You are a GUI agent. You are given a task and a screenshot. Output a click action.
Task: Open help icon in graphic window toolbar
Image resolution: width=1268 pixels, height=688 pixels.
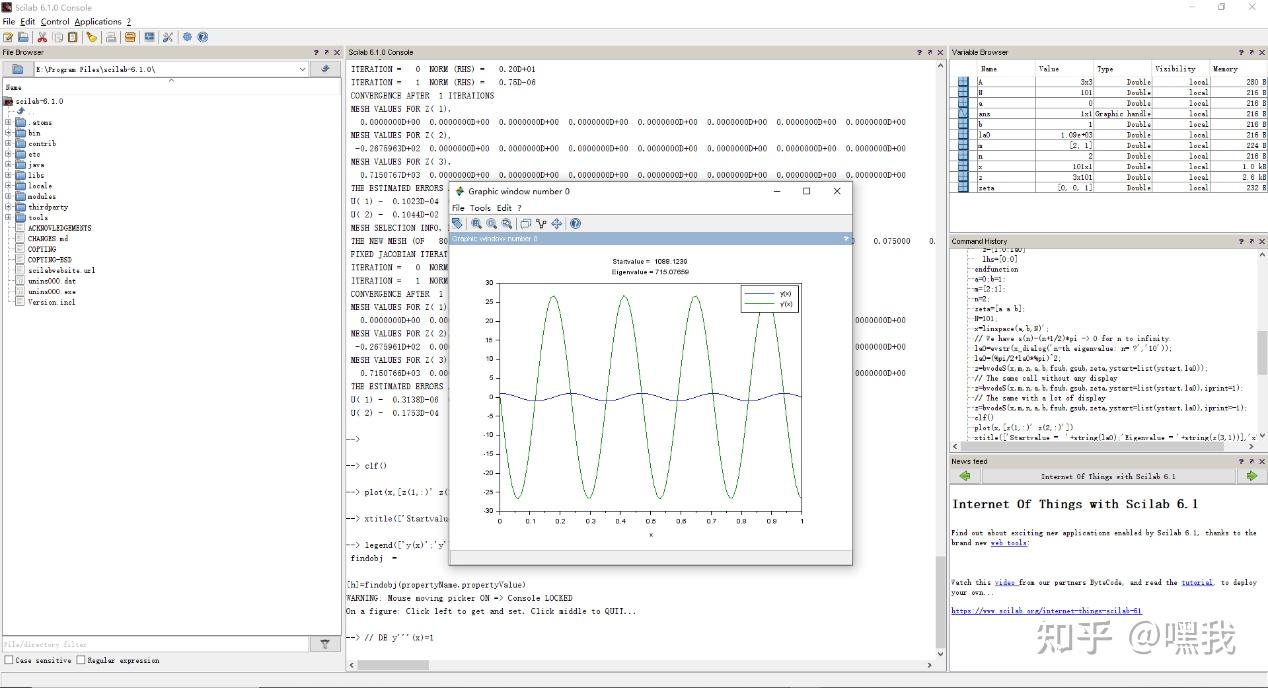click(x=575, y=224)
